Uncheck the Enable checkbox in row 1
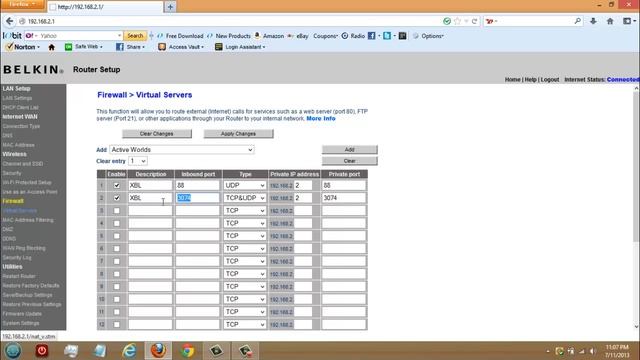This screenshot has width=640, height=360. coord(117,185)
